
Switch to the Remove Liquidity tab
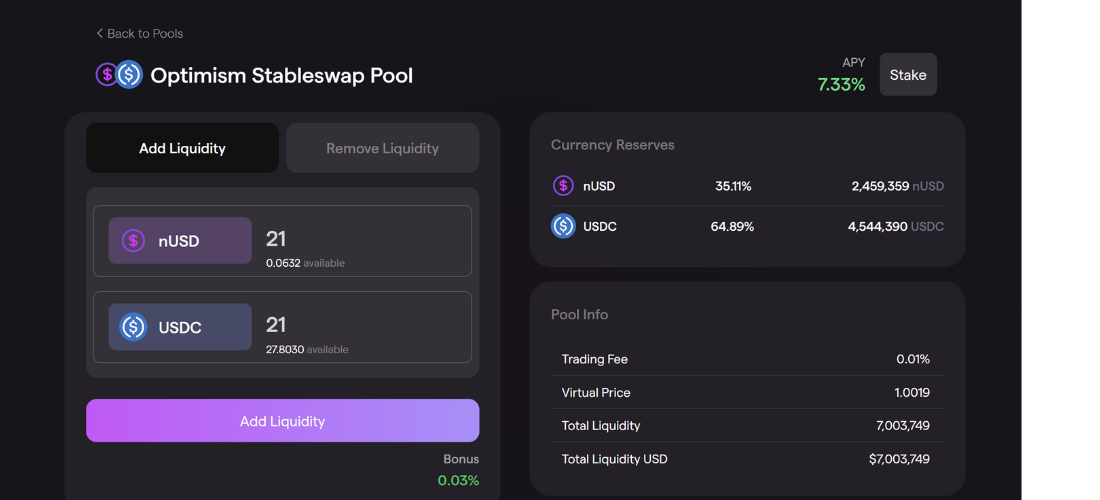point(382,148)
